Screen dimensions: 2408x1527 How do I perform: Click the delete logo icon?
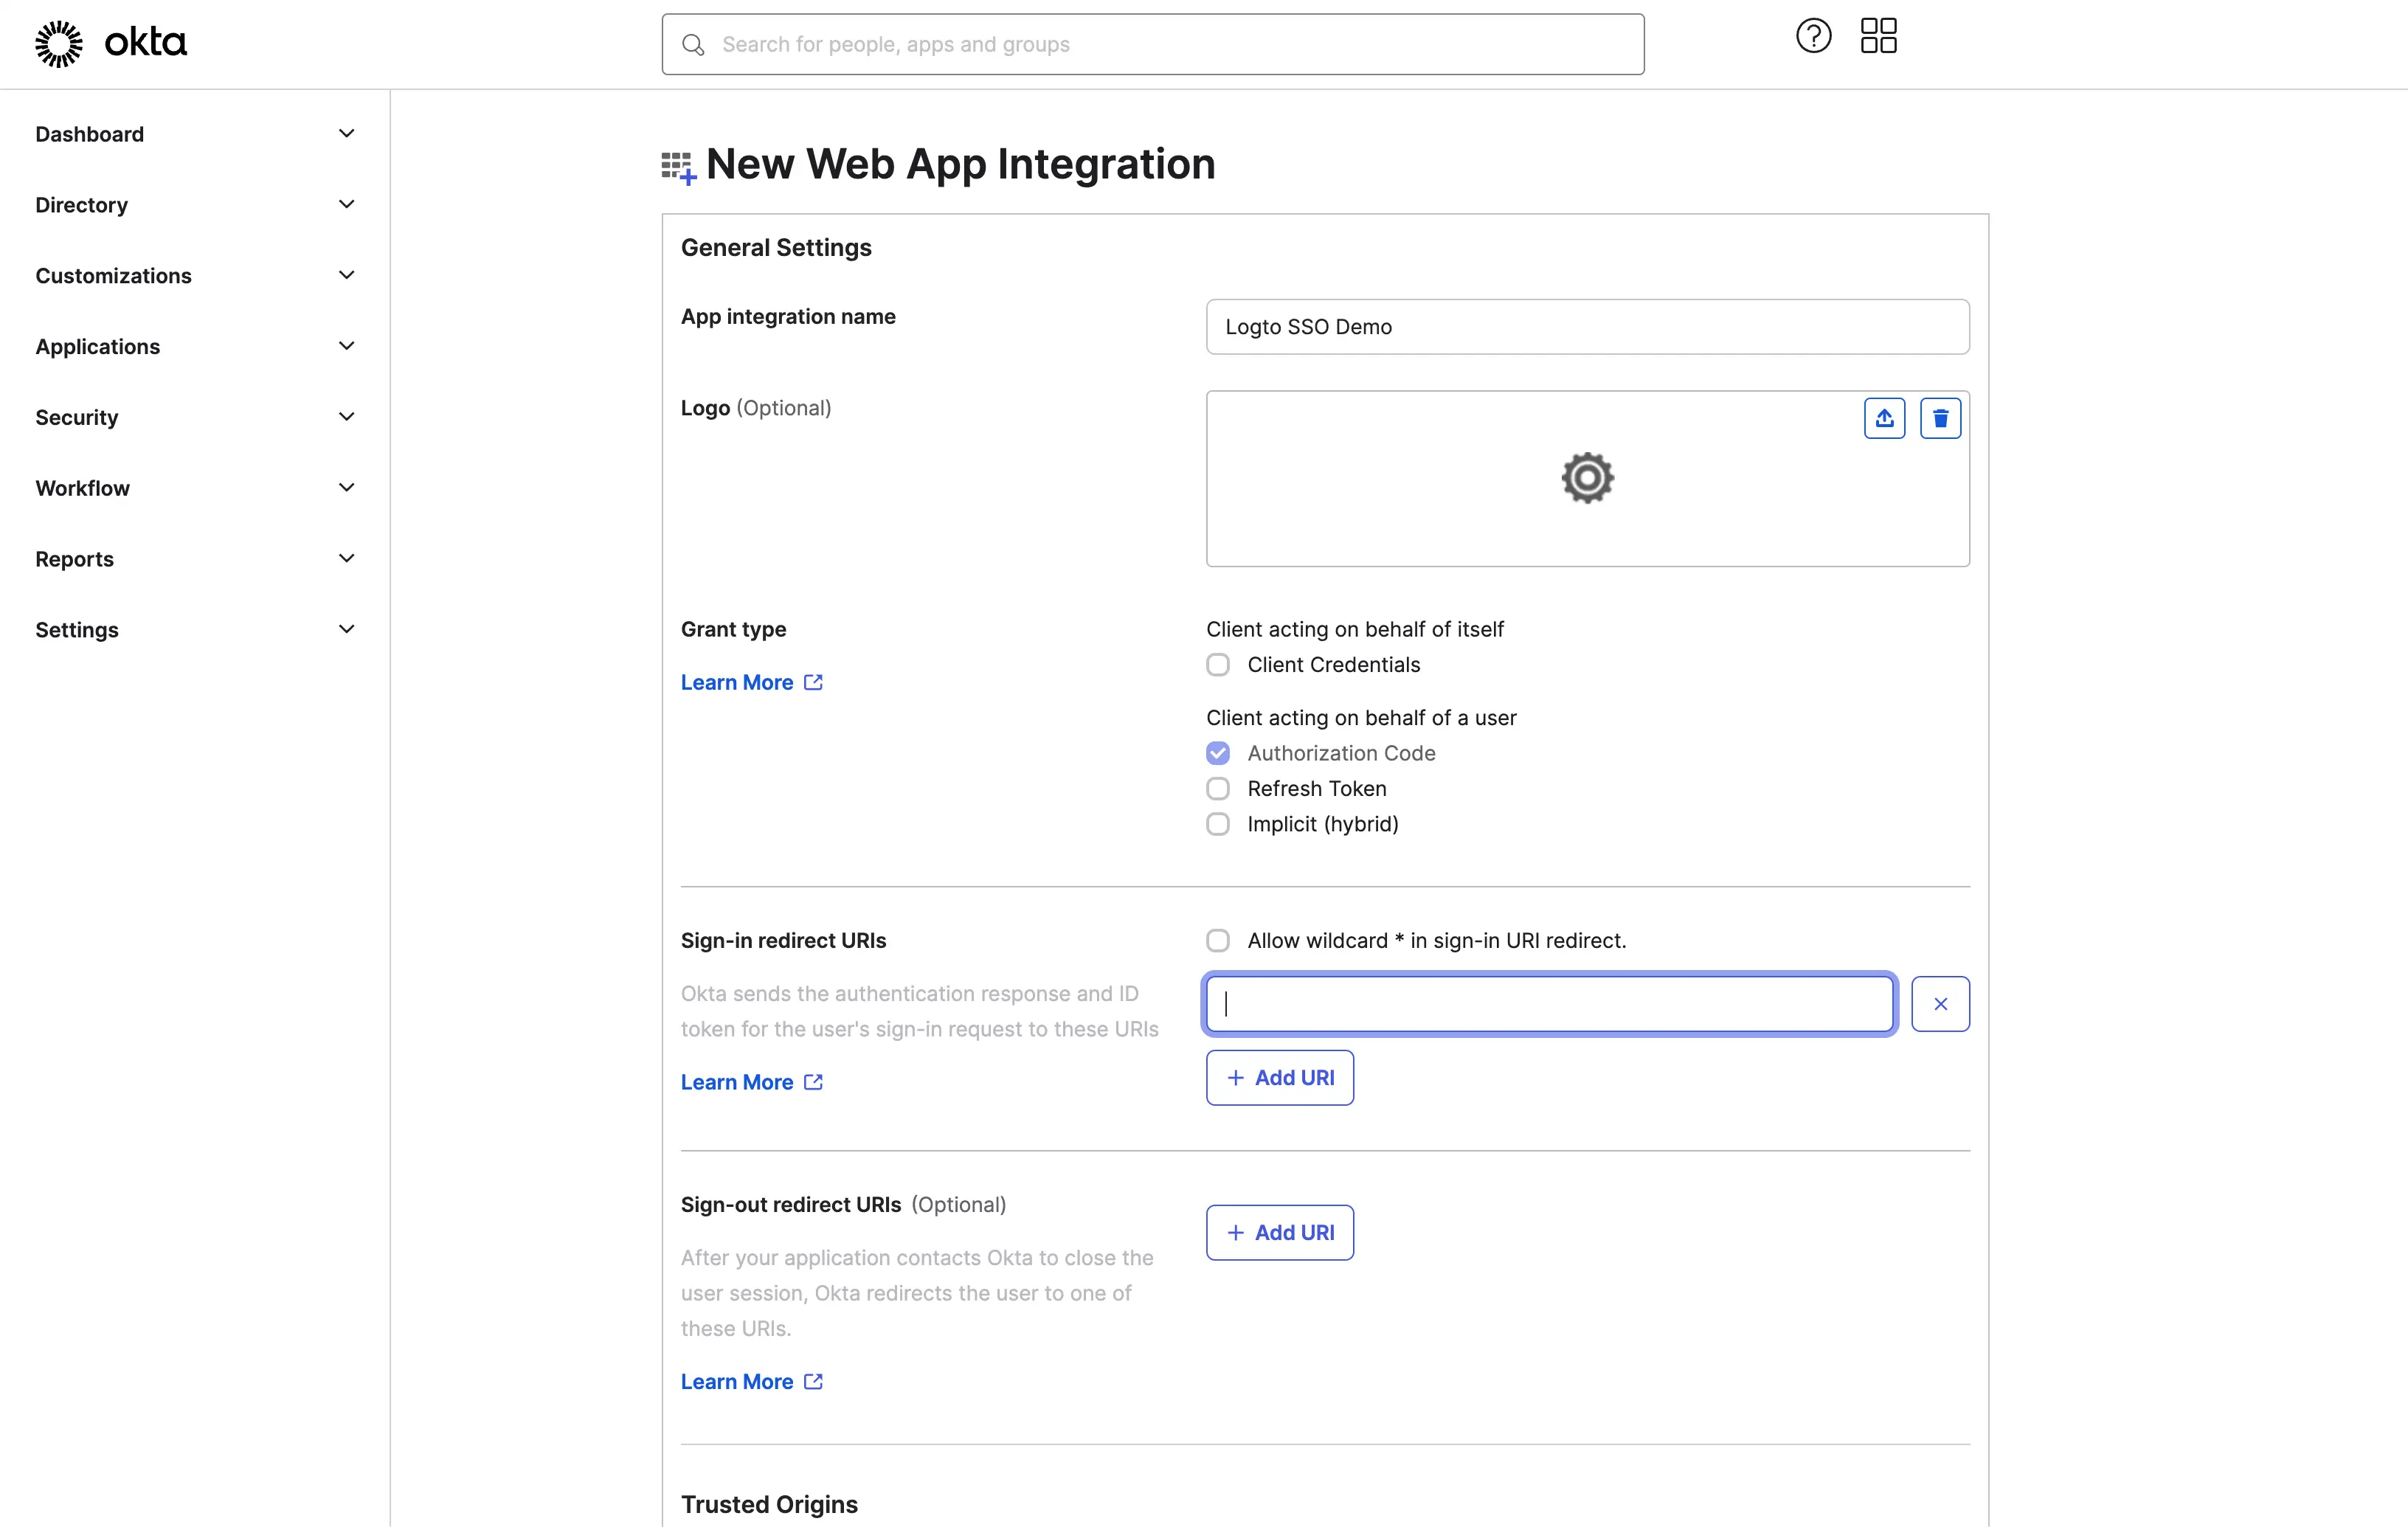(x=1941, y=418)
